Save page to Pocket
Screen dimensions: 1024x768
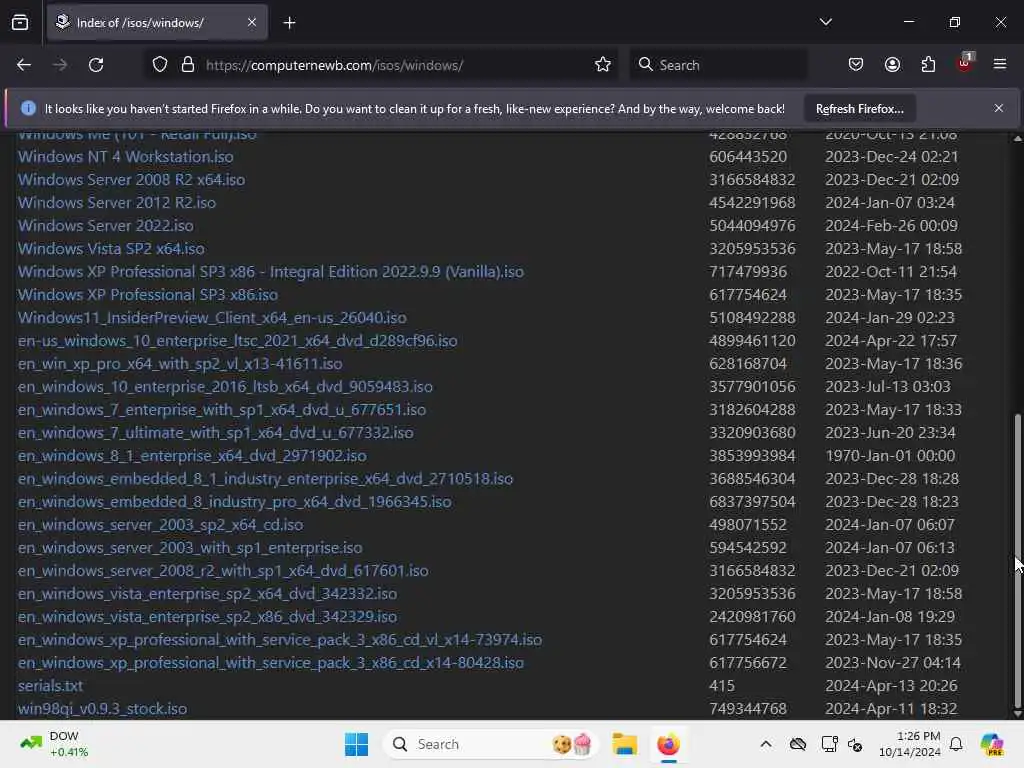pos(856,65)
